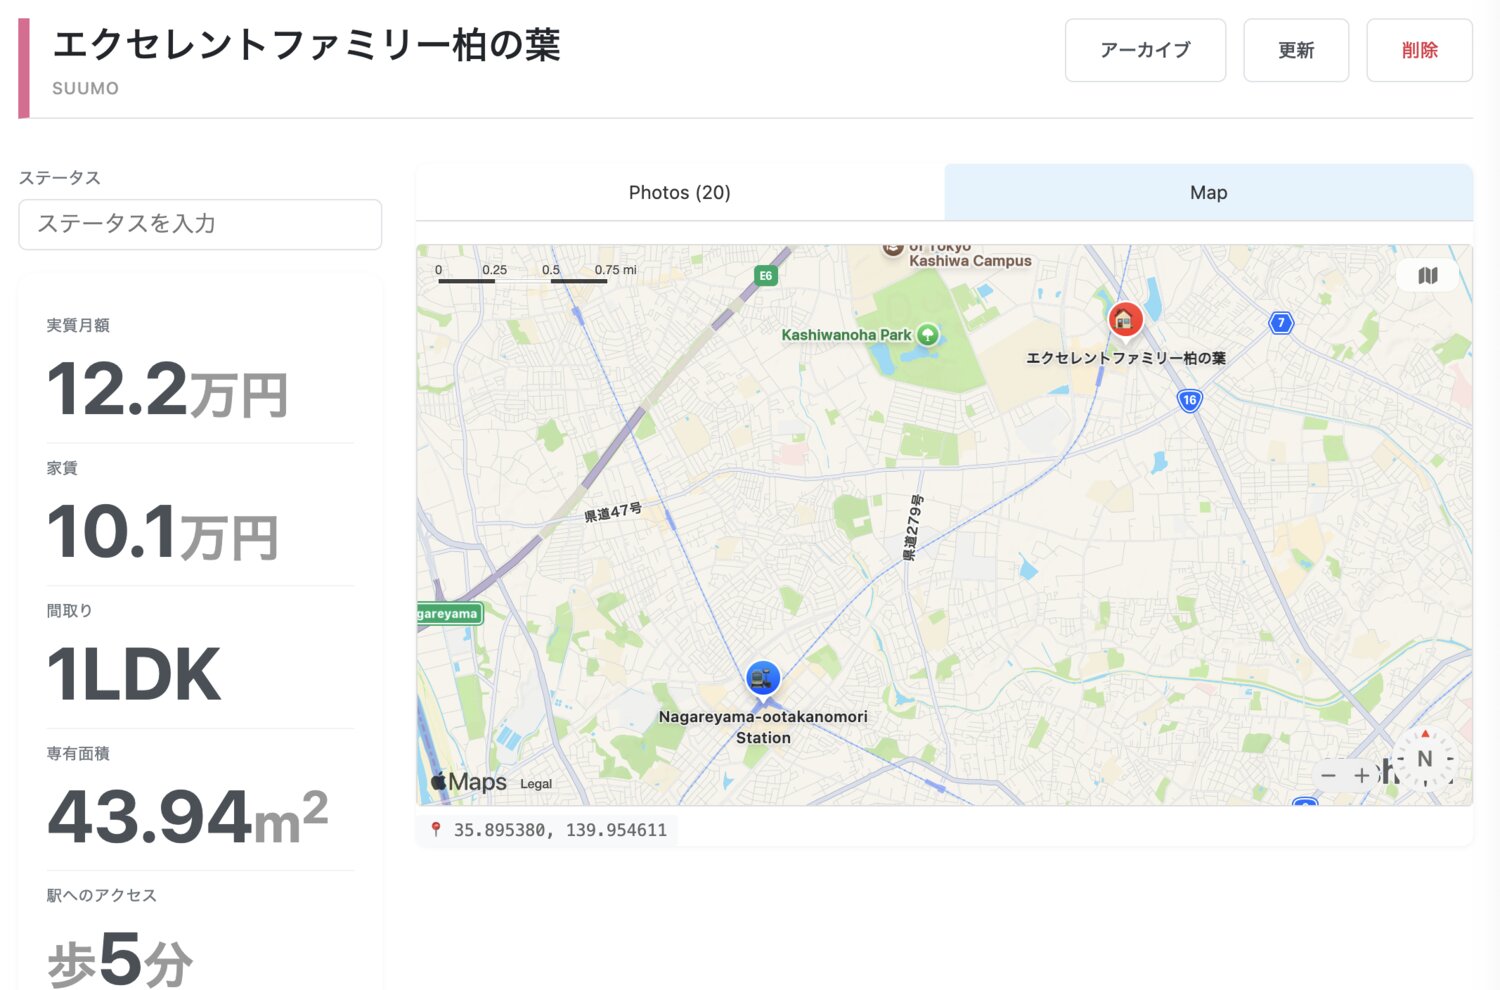This screenshot has width=1500, height=990.
Task: Click the Nagareyama-ootakanomori Station train pin
Action: [x=763, y=679]
